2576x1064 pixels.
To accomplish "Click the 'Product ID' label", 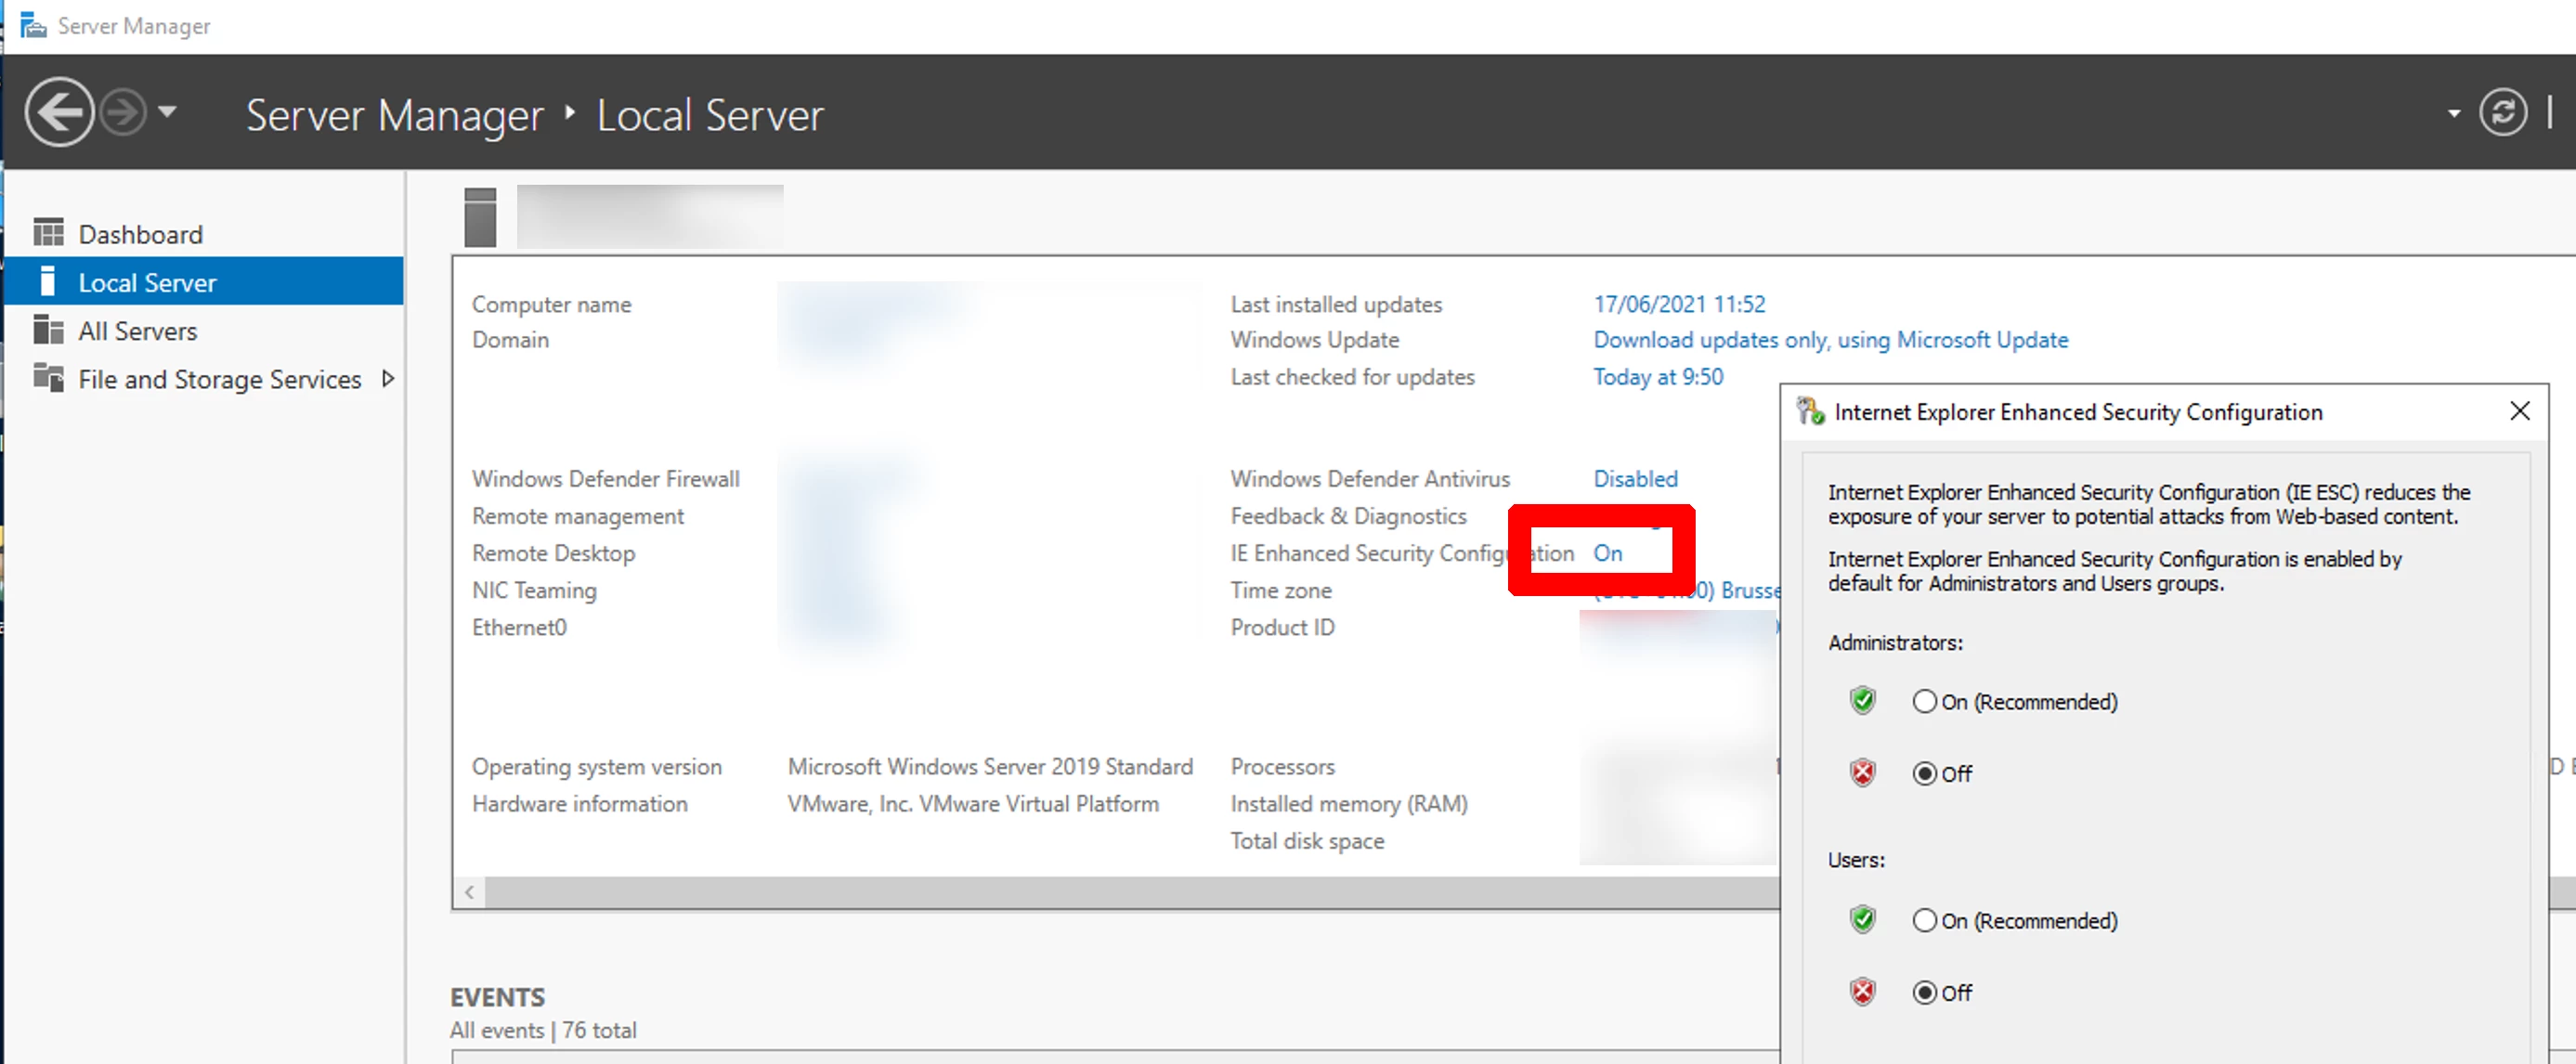I will [x=1282, y=628].
